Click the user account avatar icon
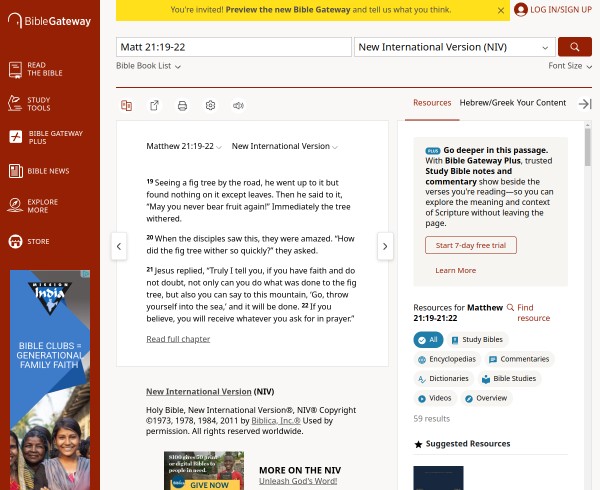This screenshot has height=490, width=600. (x=520, y=10)
